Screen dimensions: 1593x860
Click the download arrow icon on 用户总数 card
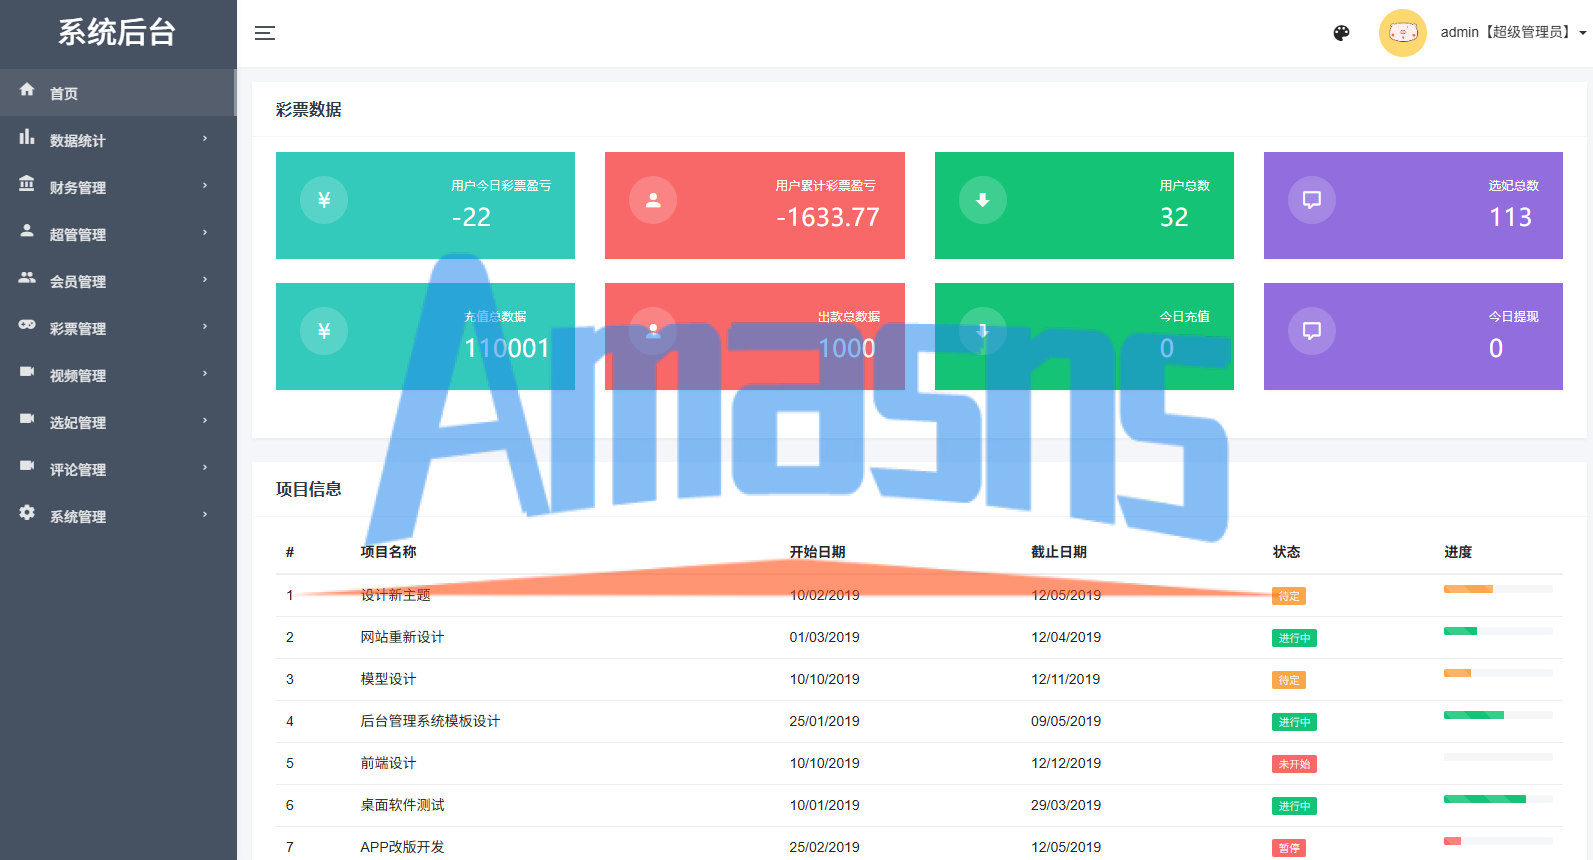983,200
